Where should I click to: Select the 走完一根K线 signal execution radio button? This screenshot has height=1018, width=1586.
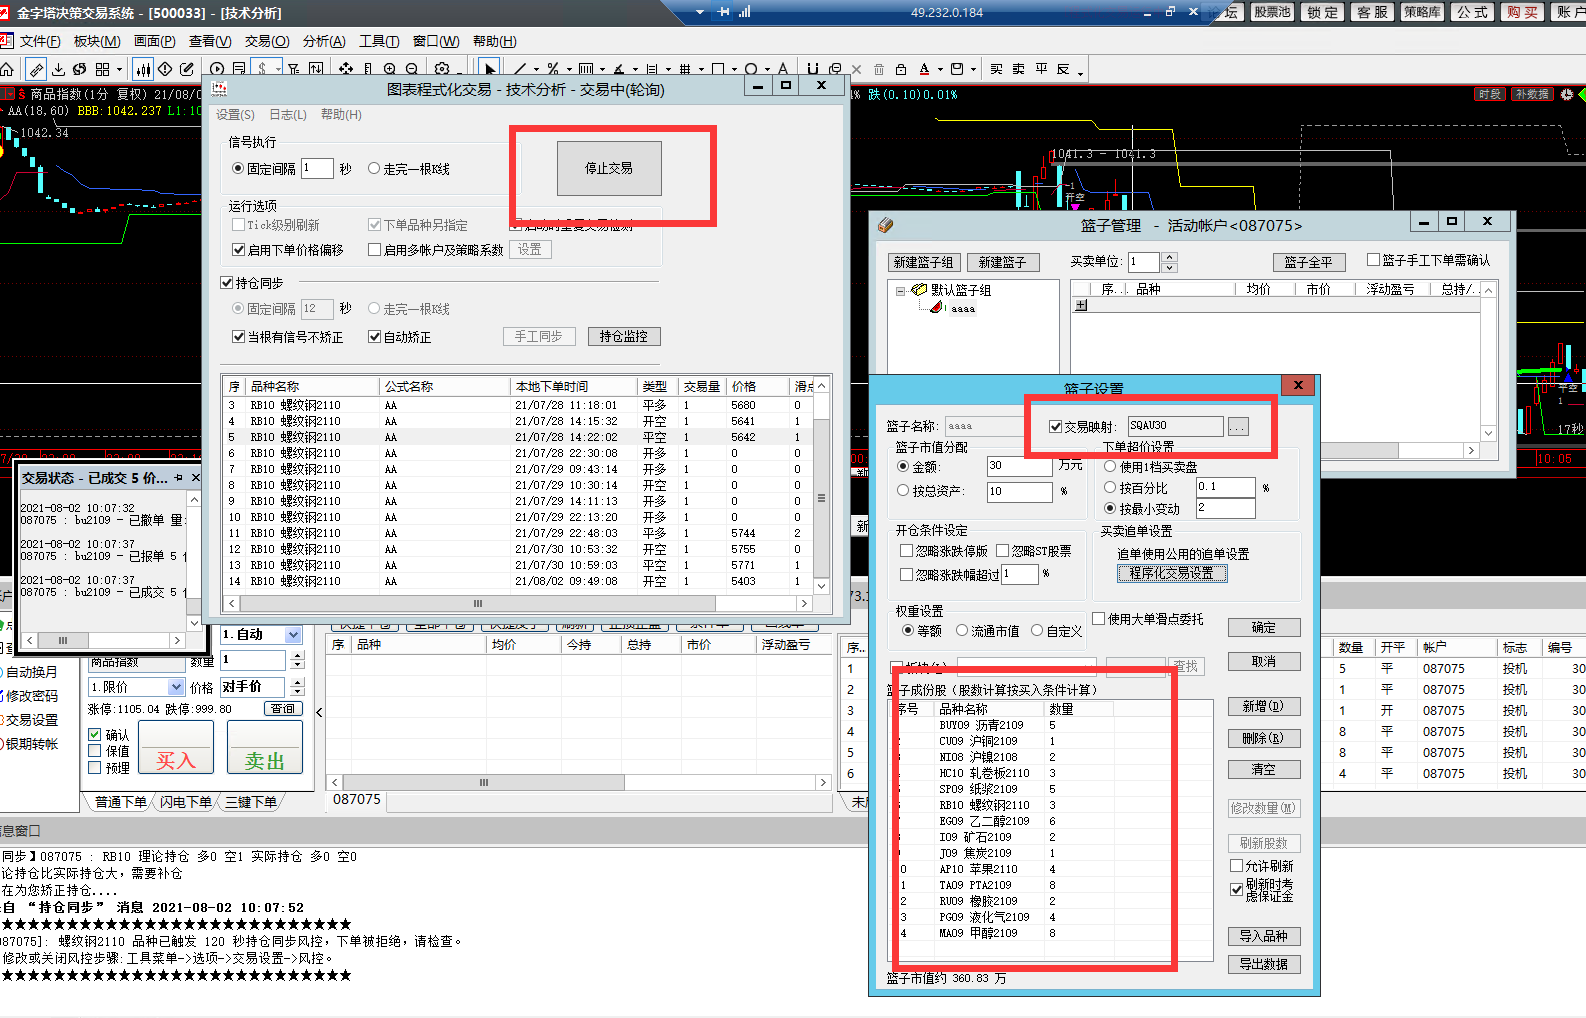[374, 169]
